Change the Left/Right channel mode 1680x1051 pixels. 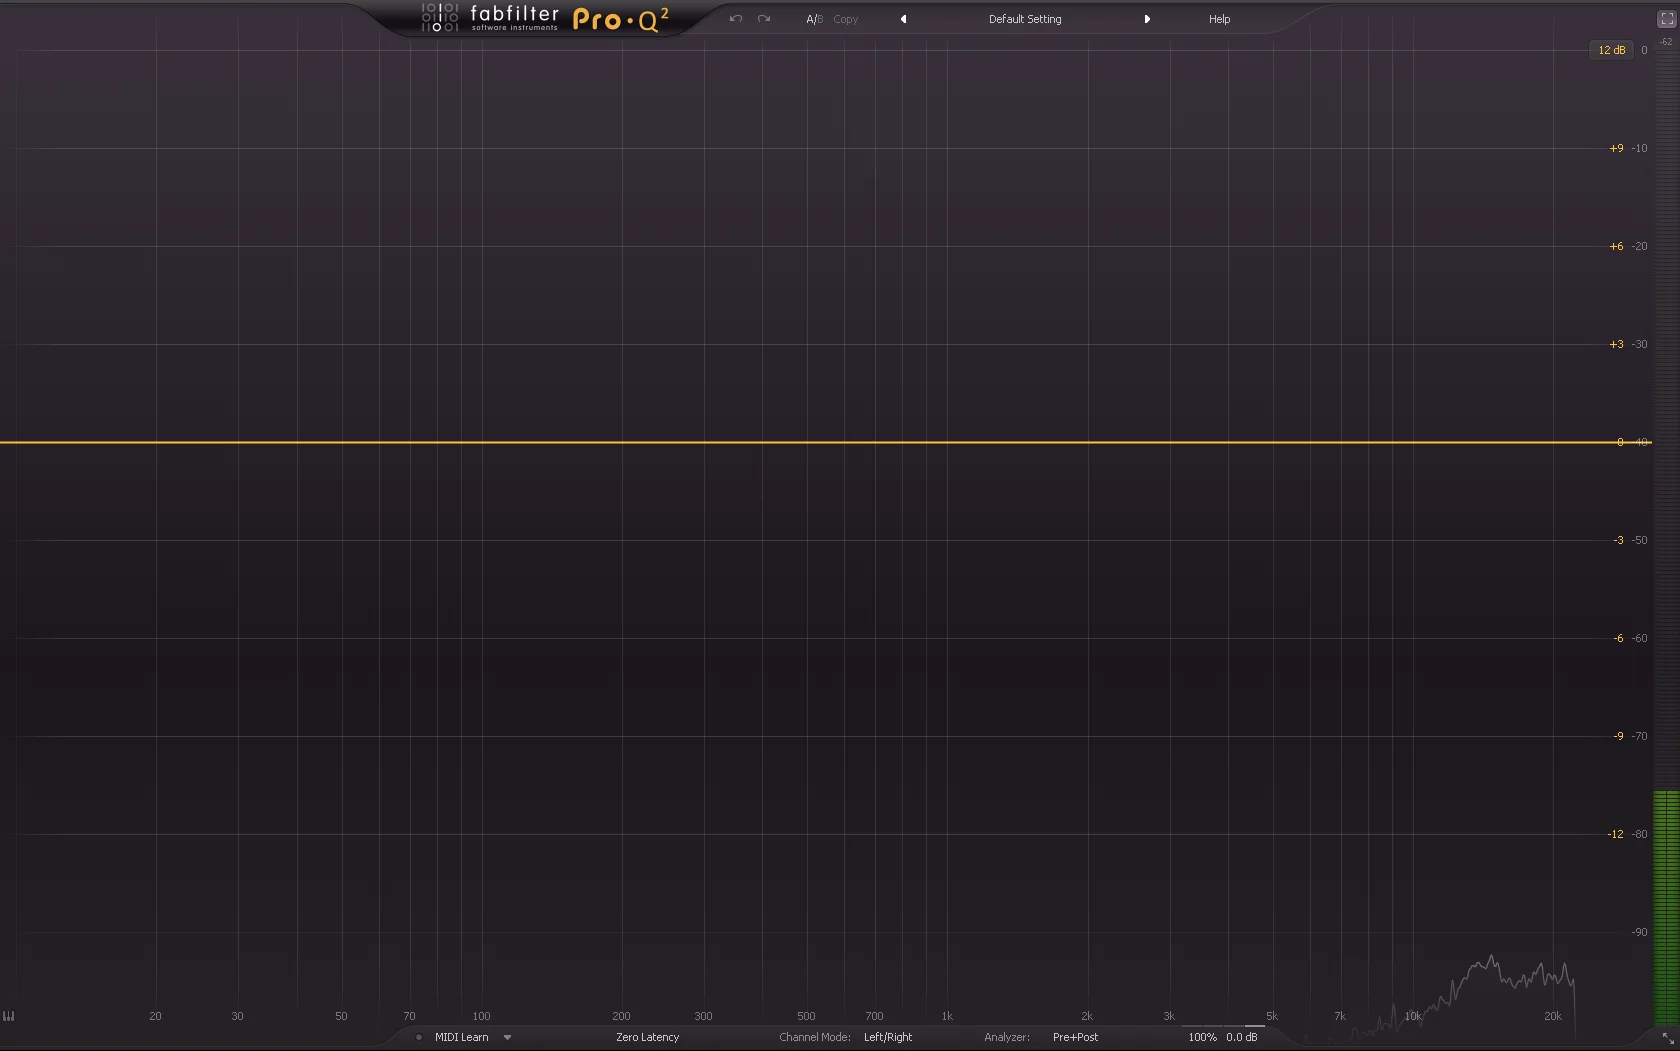(x=888, y=1037)
